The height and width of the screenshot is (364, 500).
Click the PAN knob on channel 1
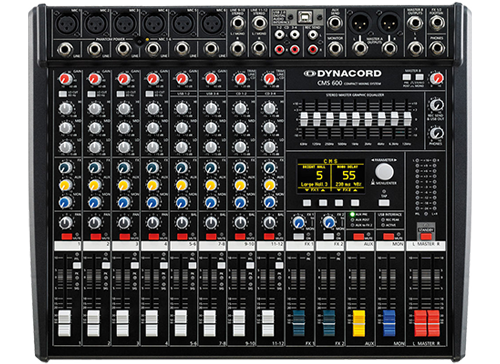click(65, 223)
